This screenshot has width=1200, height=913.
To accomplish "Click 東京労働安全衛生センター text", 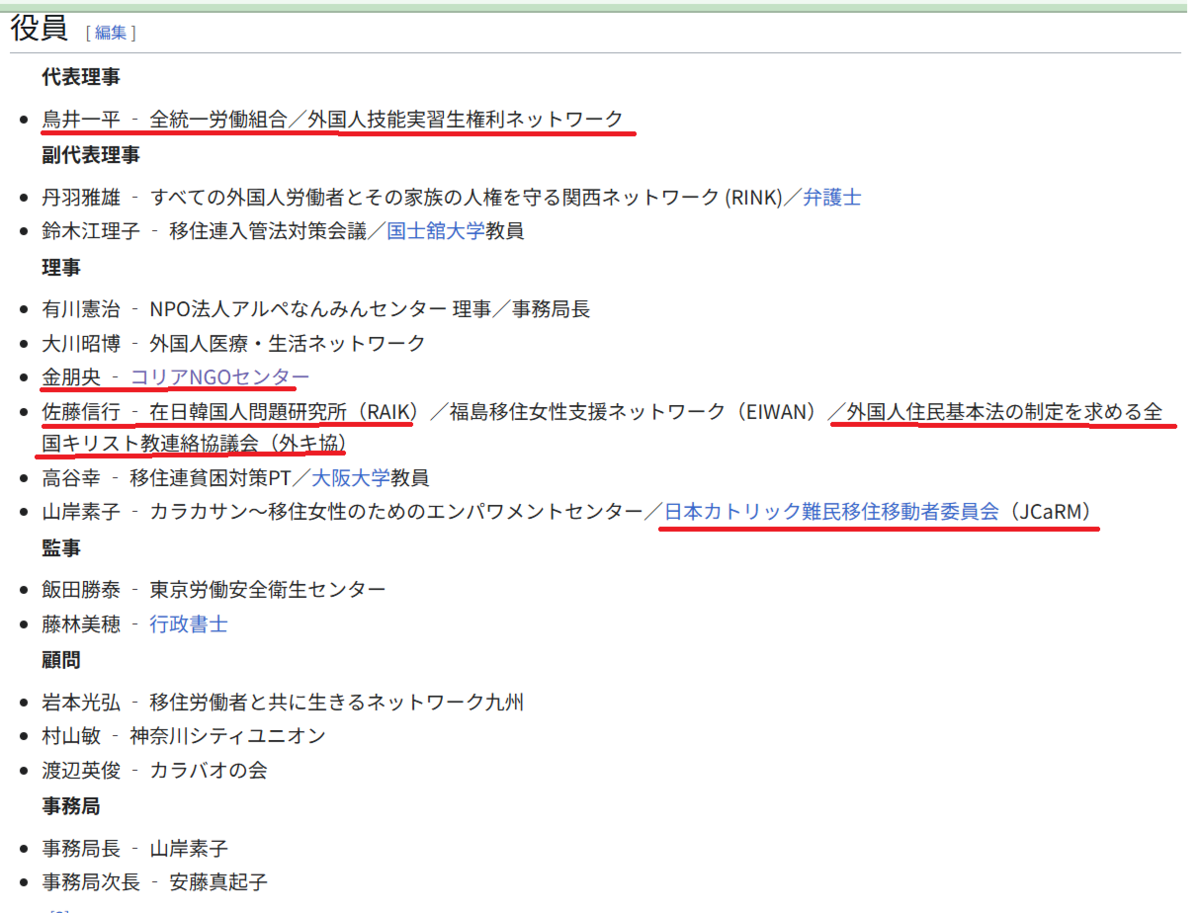I will coord(268,590).
